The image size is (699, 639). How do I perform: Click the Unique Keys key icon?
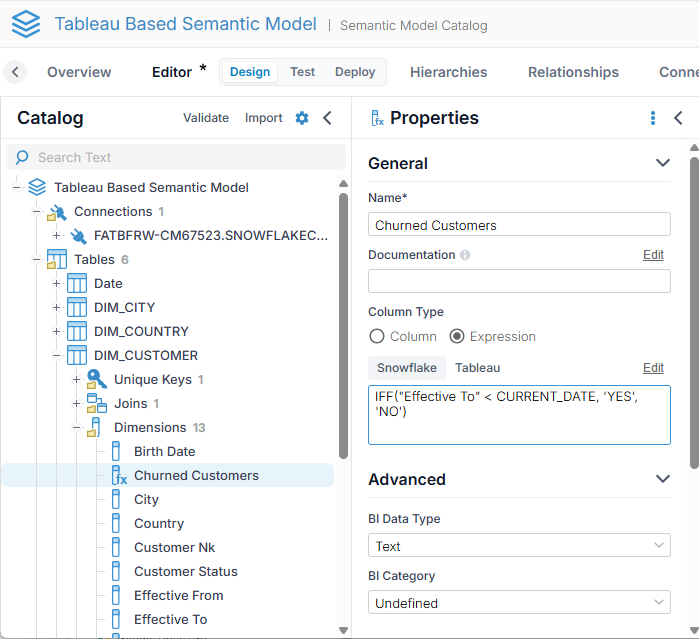(x=97, y=379)
